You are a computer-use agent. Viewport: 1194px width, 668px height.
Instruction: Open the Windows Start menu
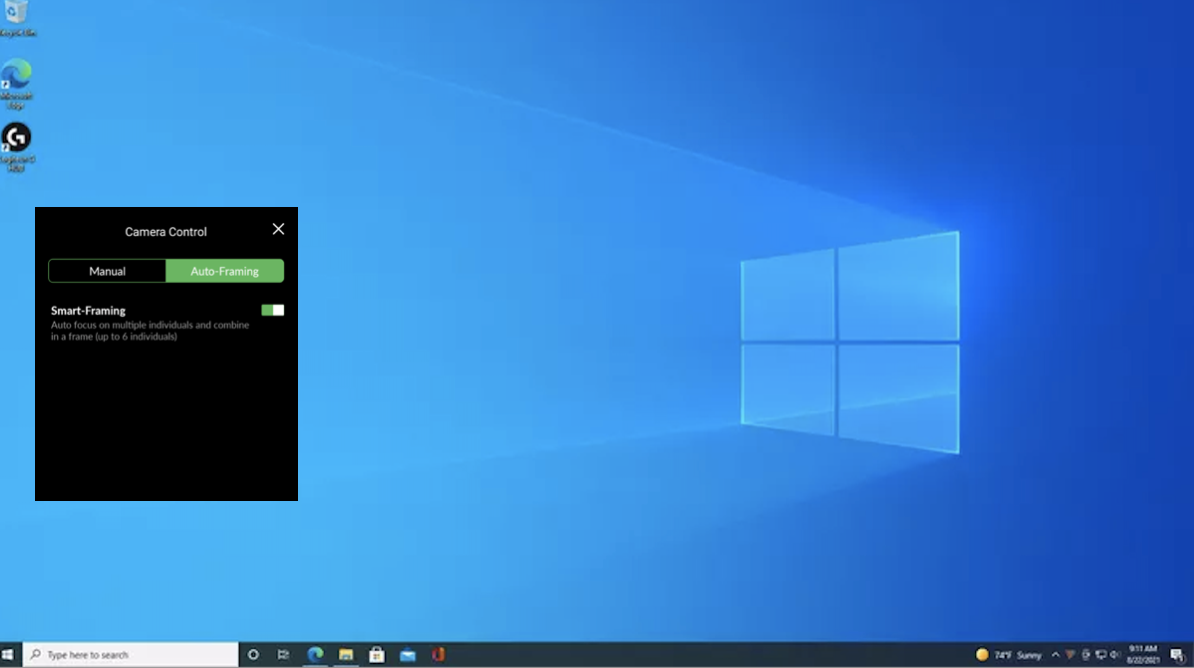[8, 654]
